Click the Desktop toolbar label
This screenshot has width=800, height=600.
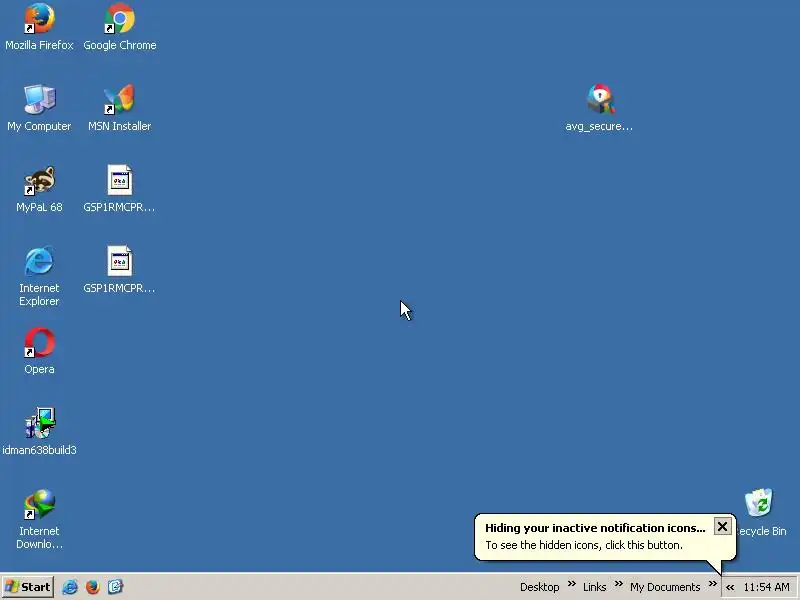[x=540, y=587]
